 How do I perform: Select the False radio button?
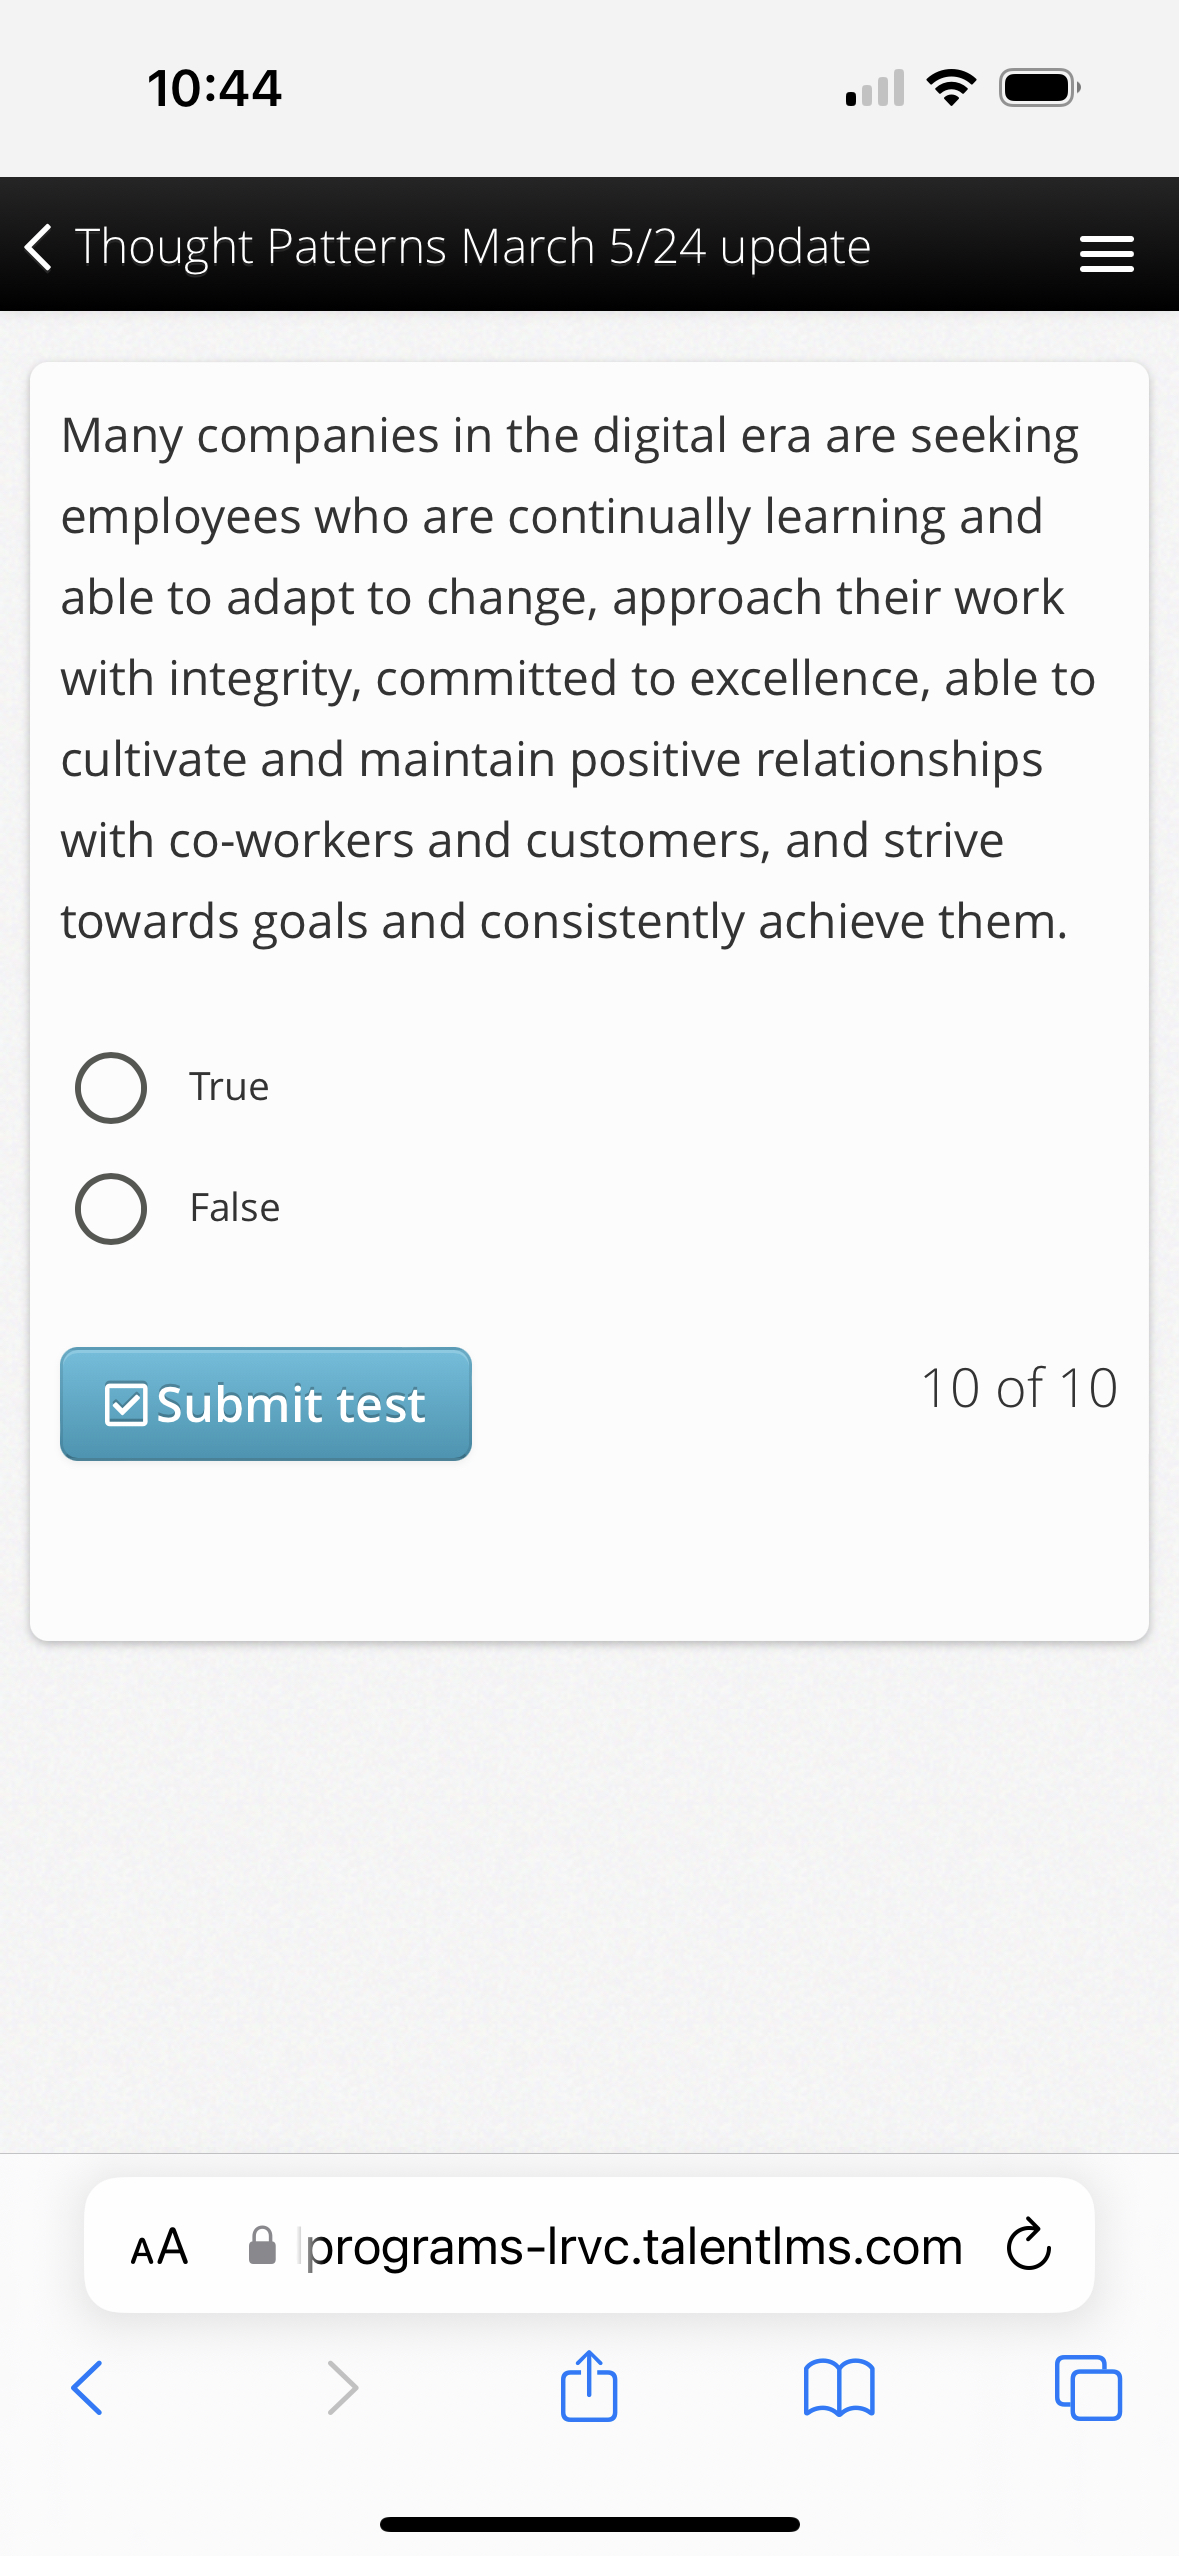pyautogui.click(x=111, y=1209)
